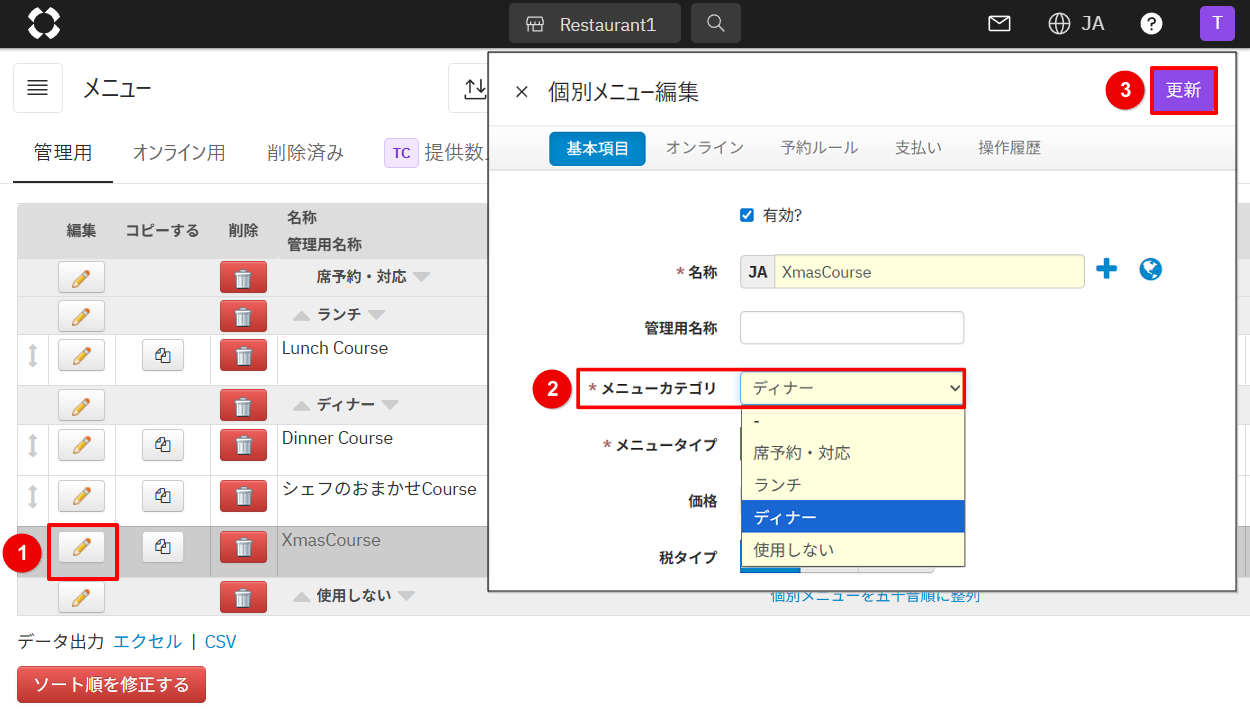
Task: Switch to オンライン tab in edit panel
Action: click(x=705, y=148)
